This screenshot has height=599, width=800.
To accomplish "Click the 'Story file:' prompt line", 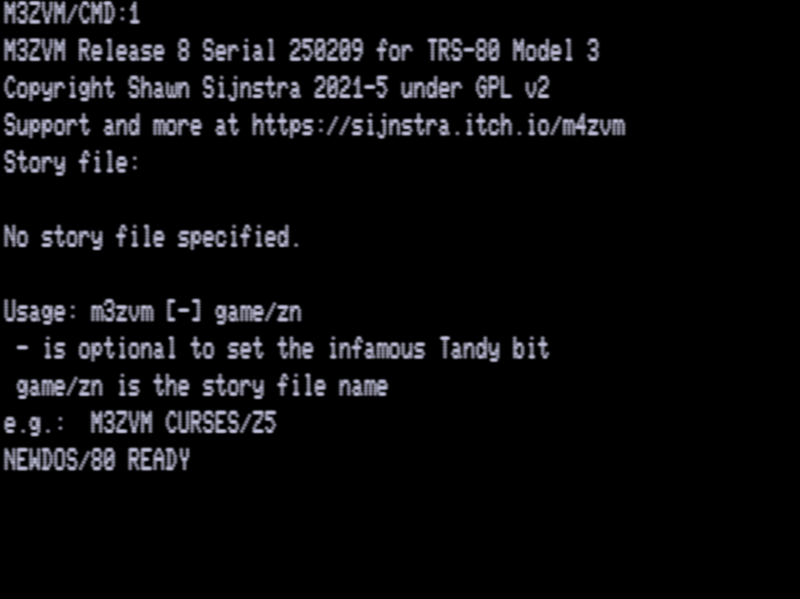I will [71, 163].
